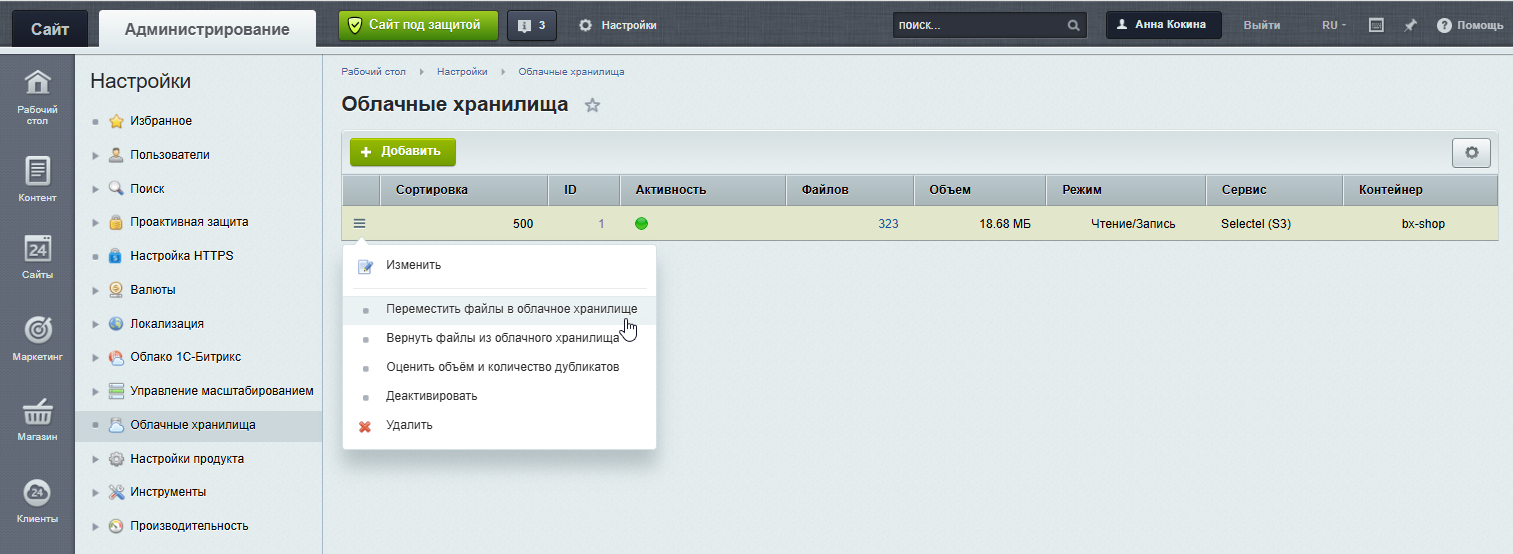Click the pin icon in top bar
The height and width of the screenshot is (554, 1513).
click(x=1410, y=25)
